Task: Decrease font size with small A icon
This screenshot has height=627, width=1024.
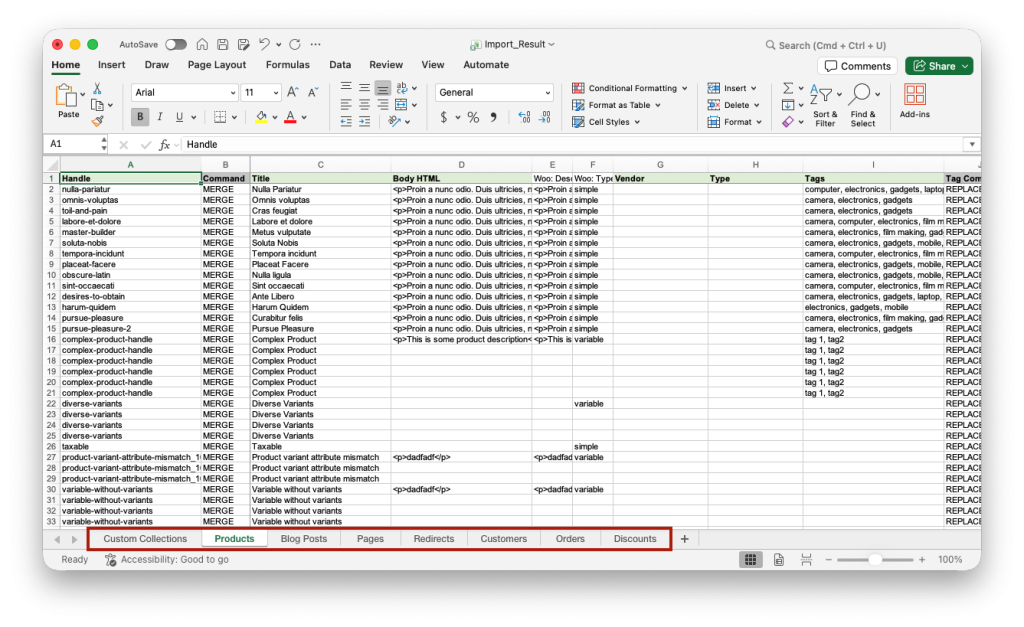Action: pos(313,92)
